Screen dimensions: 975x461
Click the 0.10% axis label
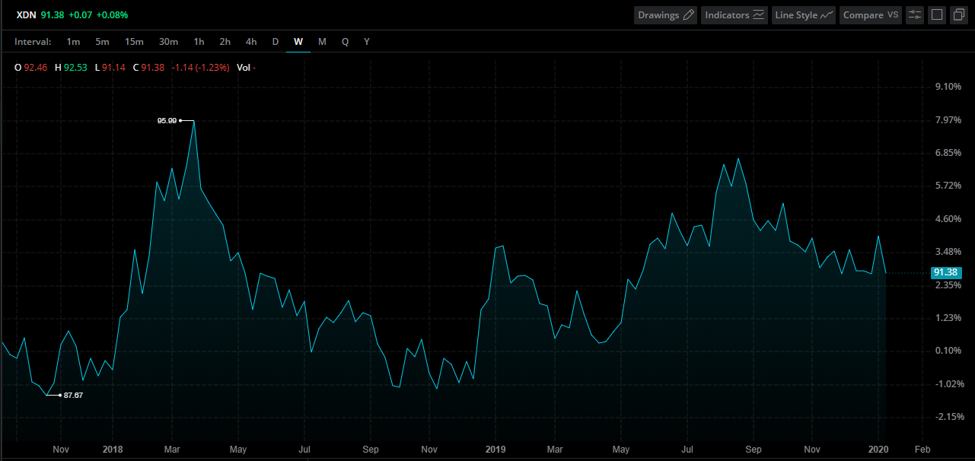click(948, 351)
